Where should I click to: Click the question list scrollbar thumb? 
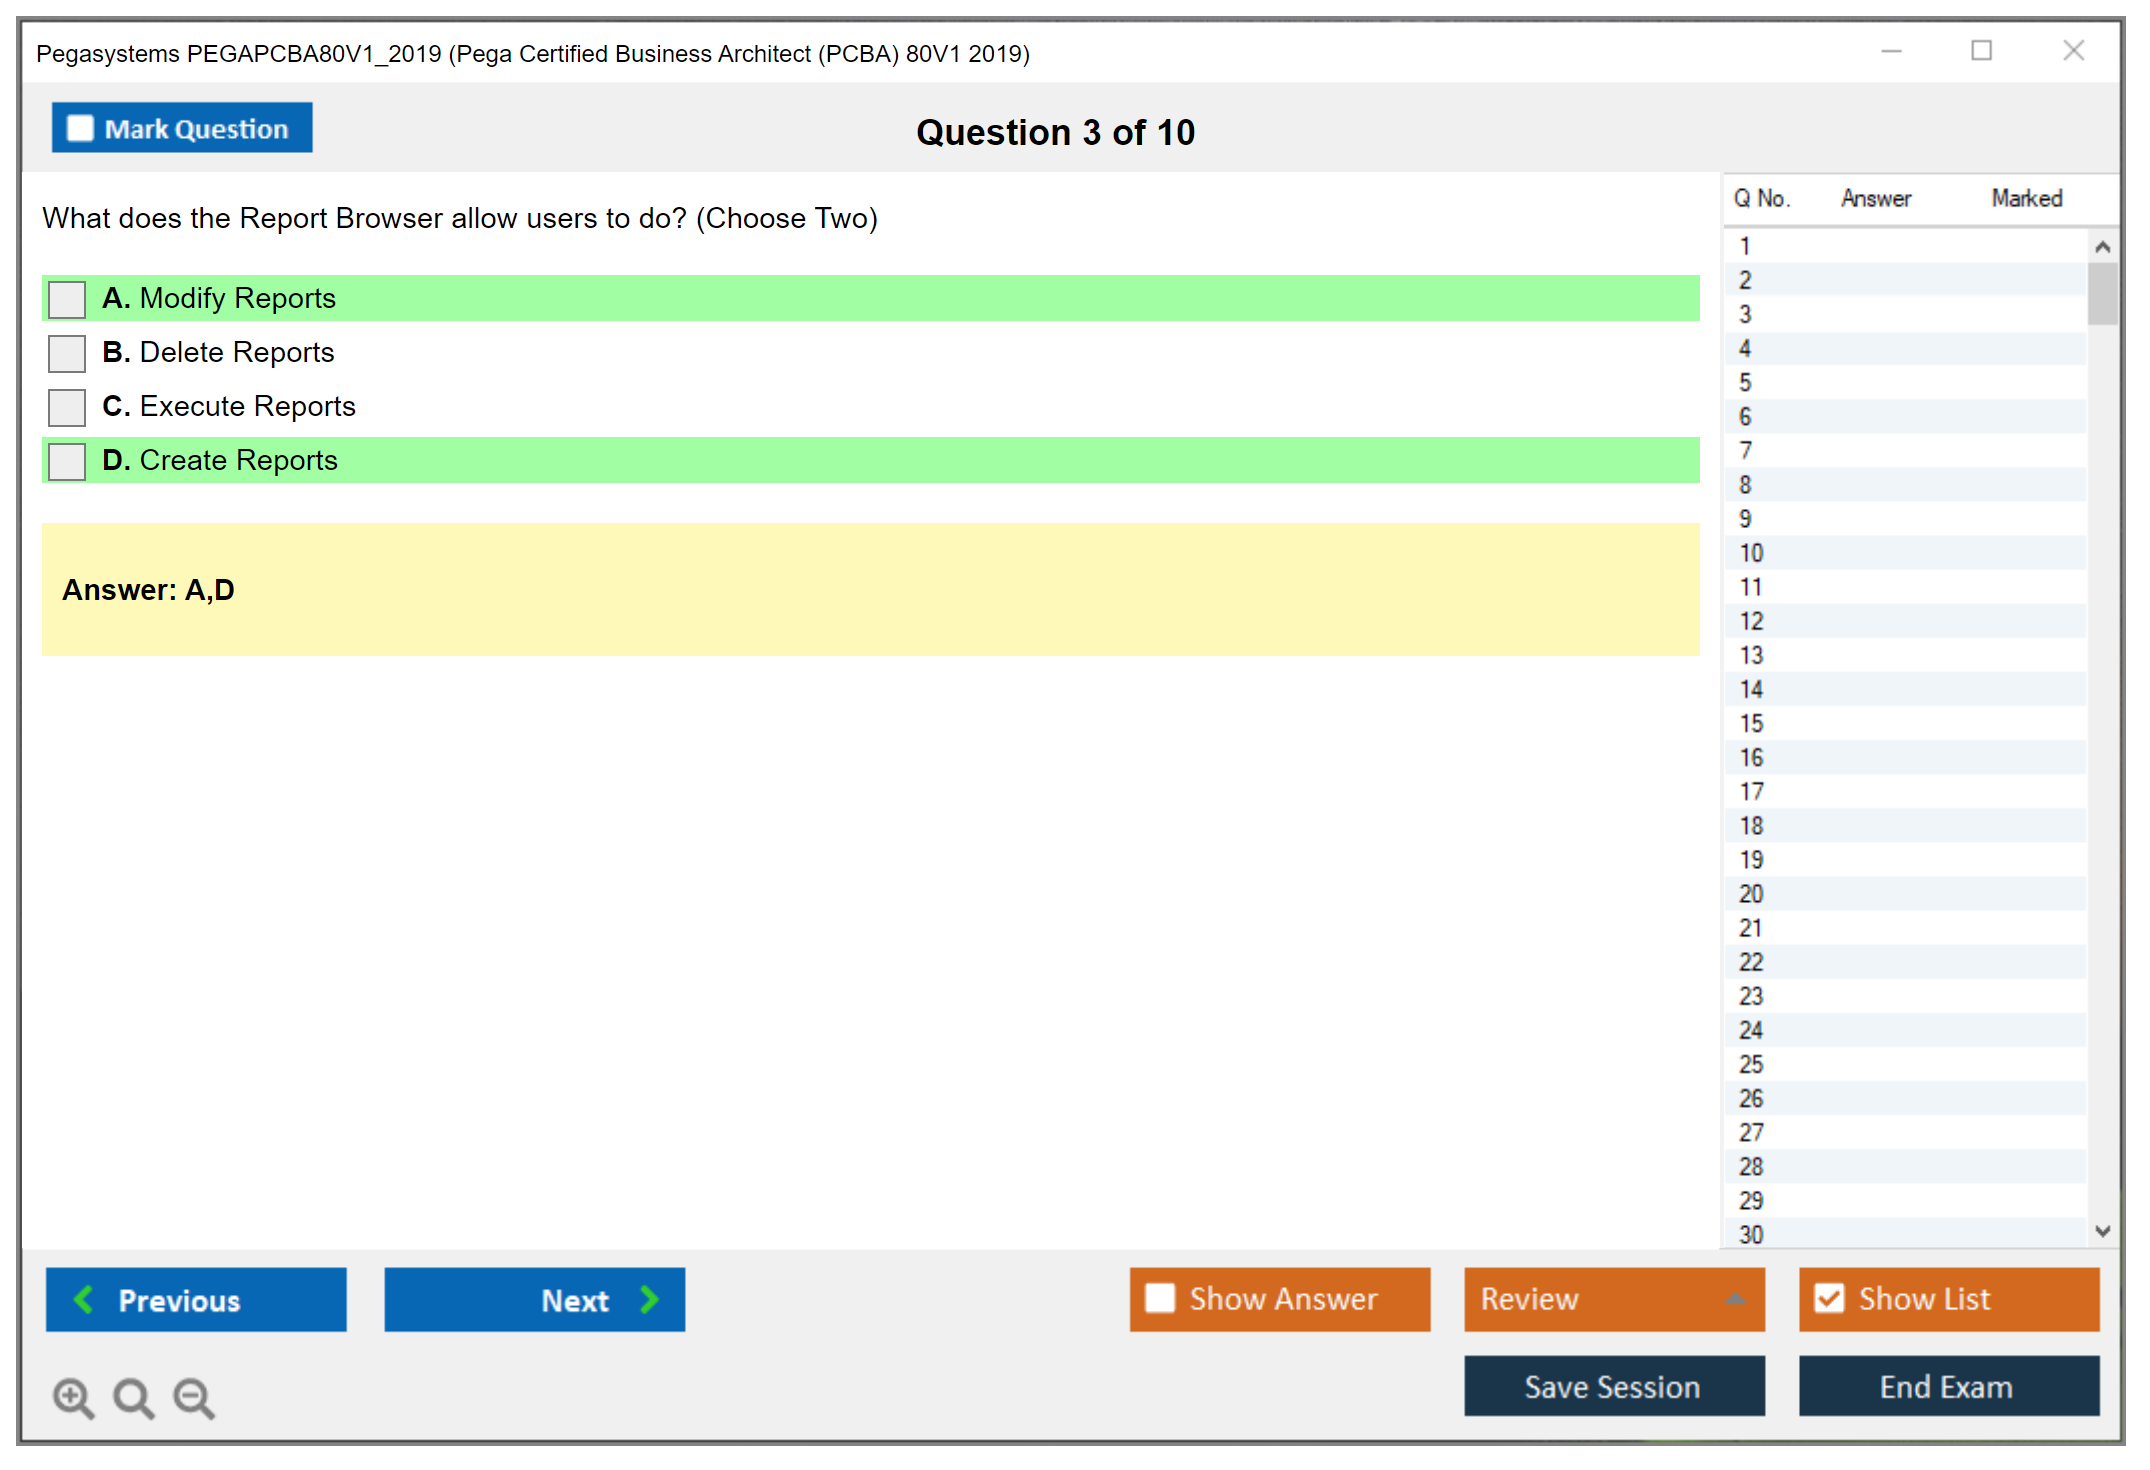coord(2102,294)
